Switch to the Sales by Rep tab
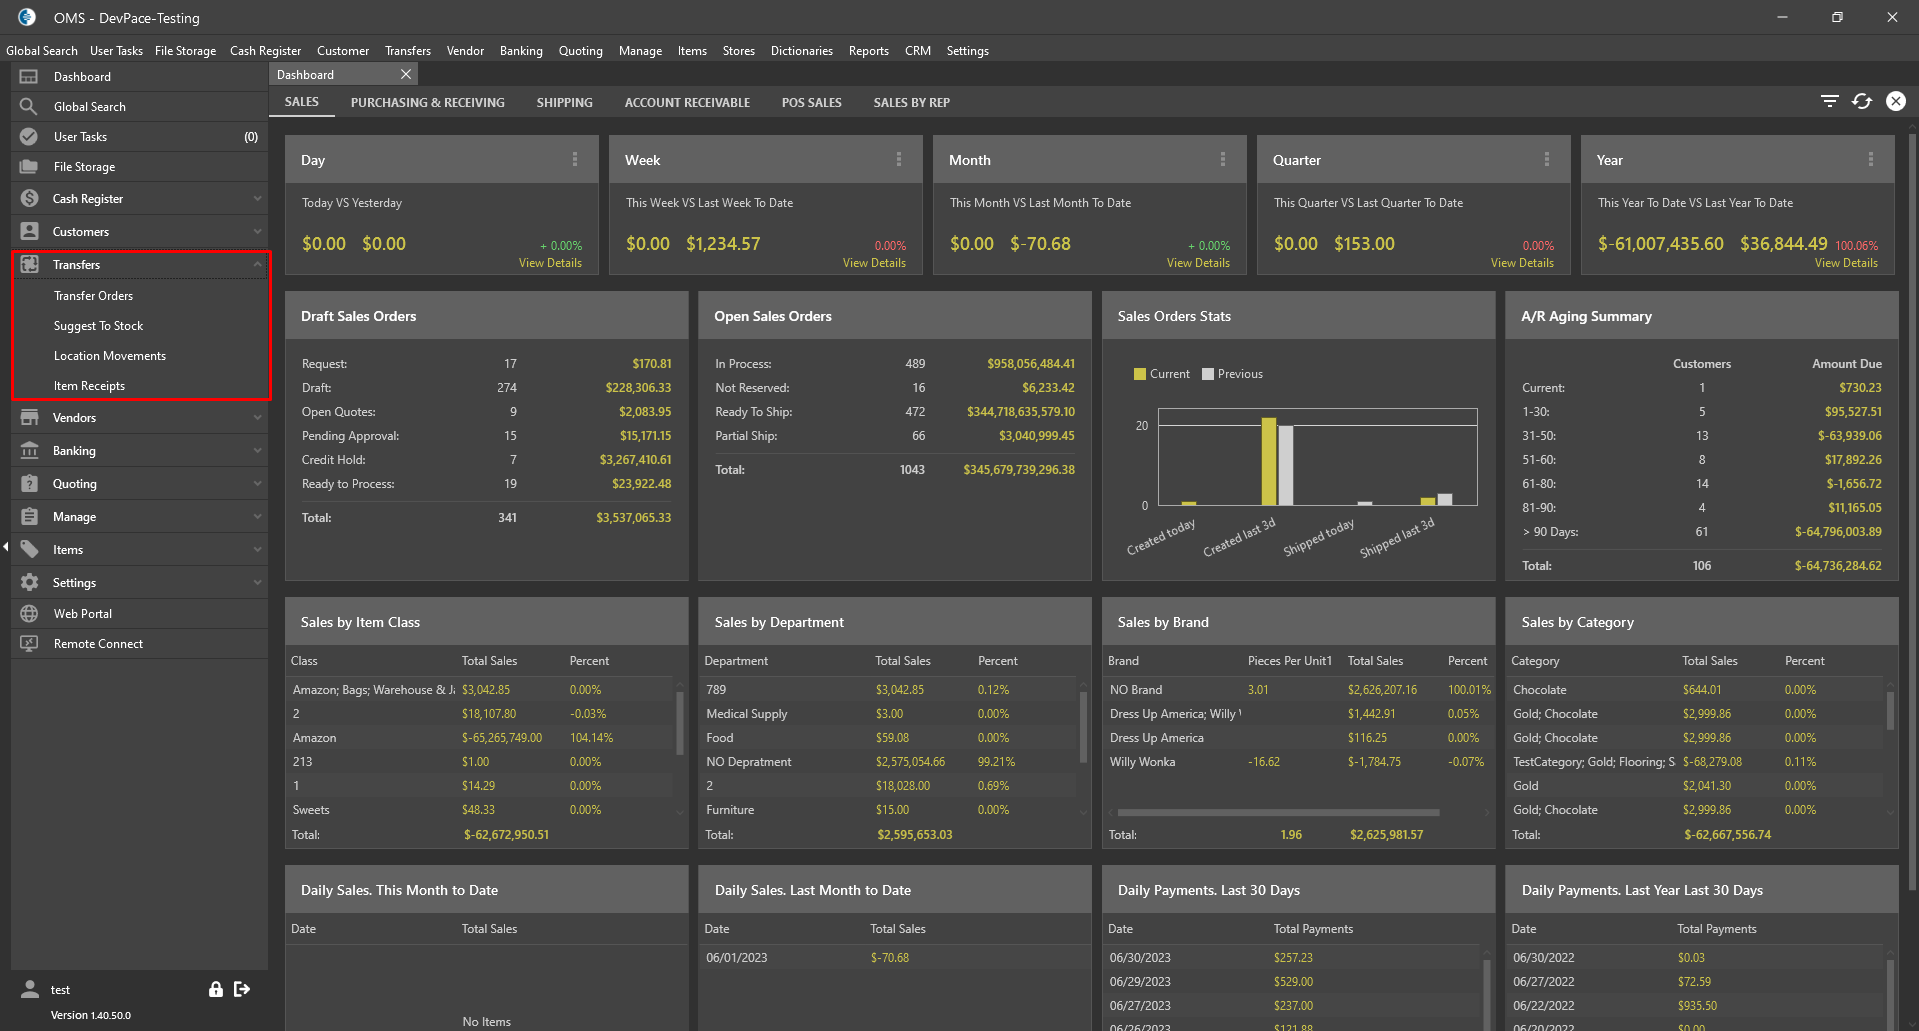This screenshot has width=1919, height=1031. 912,102
